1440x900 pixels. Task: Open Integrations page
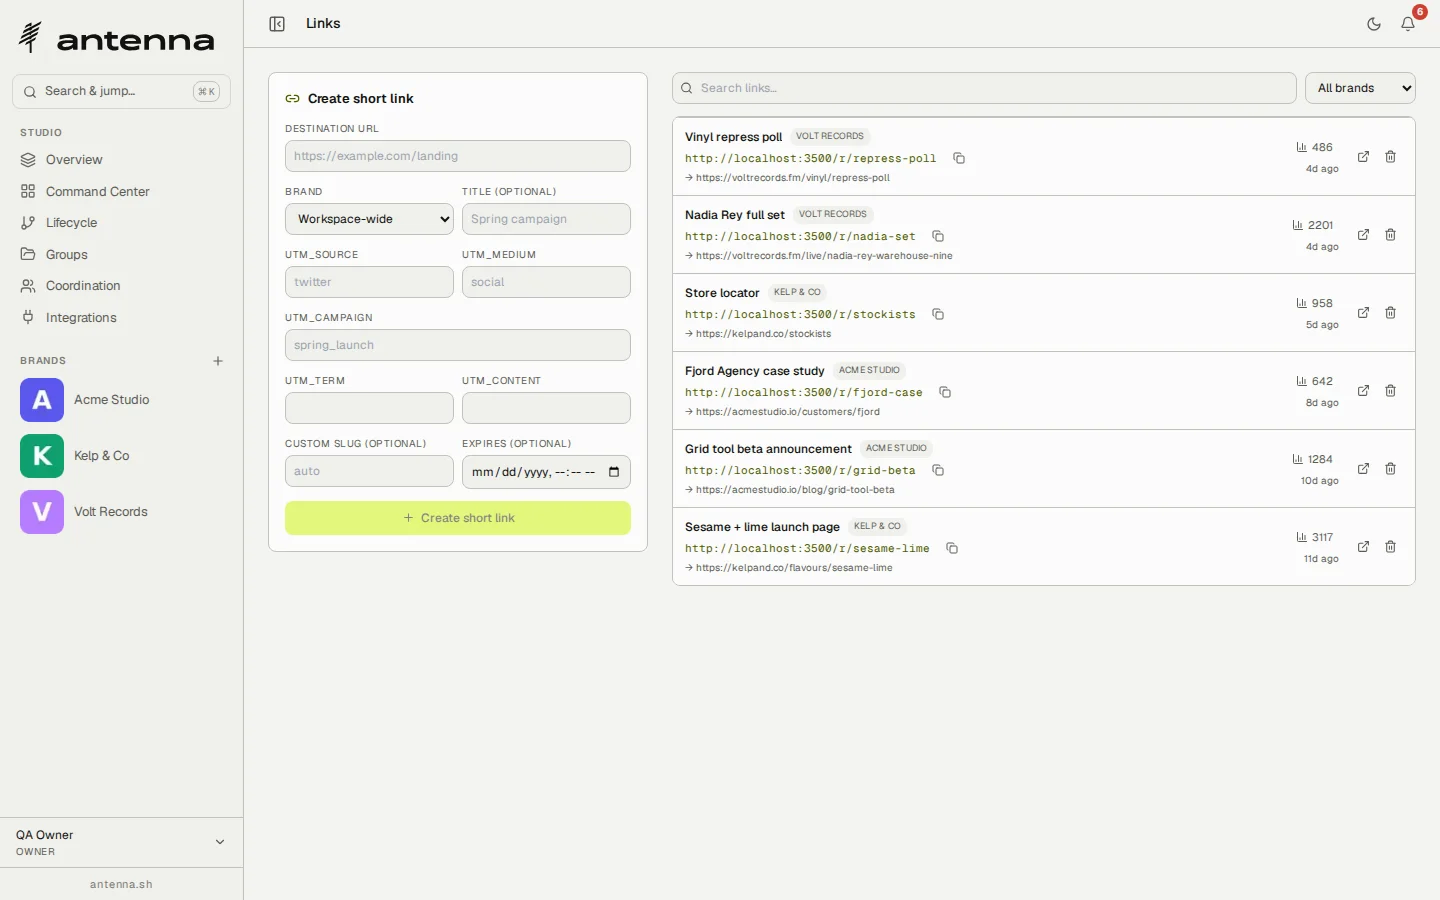tap(121, 318)
